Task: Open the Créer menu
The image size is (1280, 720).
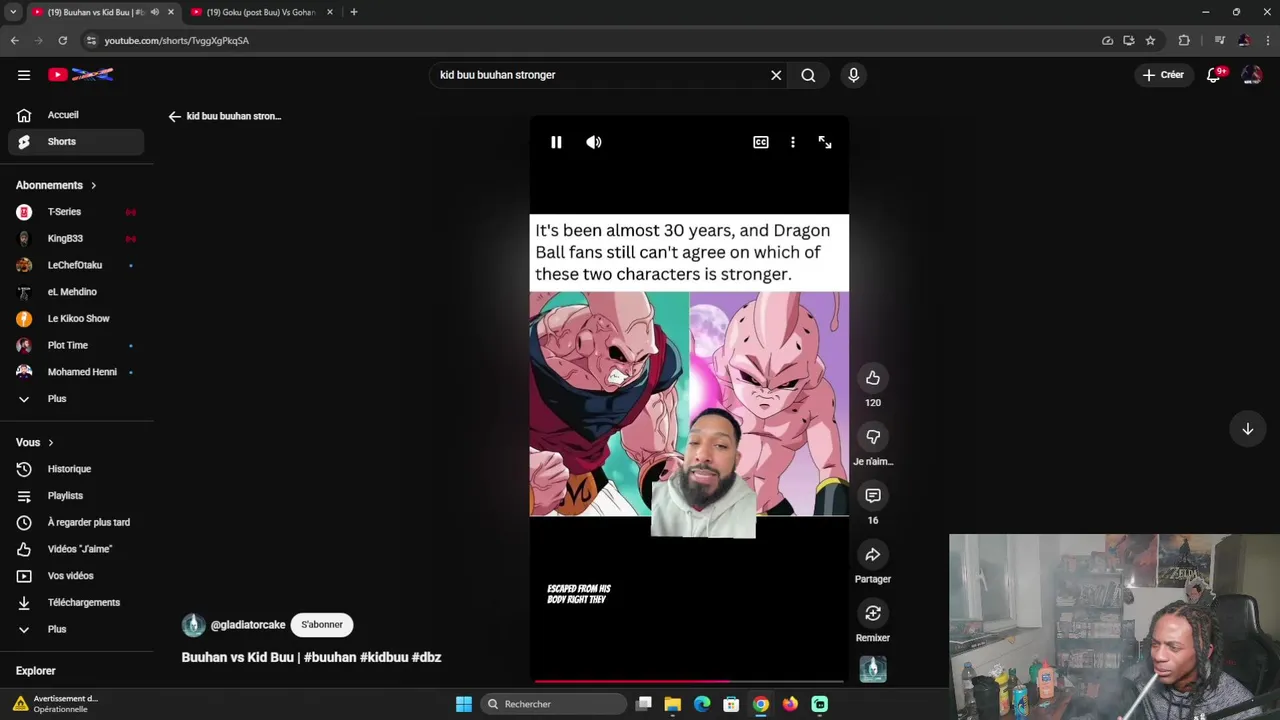Action: tap(1163, 75)
